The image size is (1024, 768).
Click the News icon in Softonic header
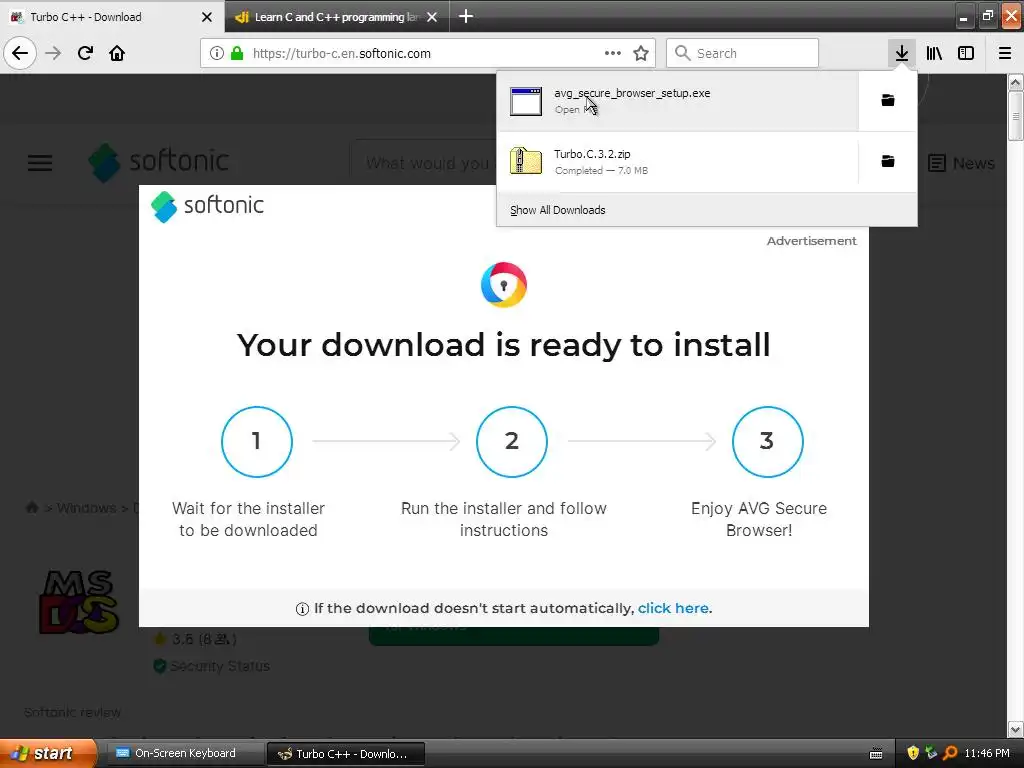click(936, 163)
